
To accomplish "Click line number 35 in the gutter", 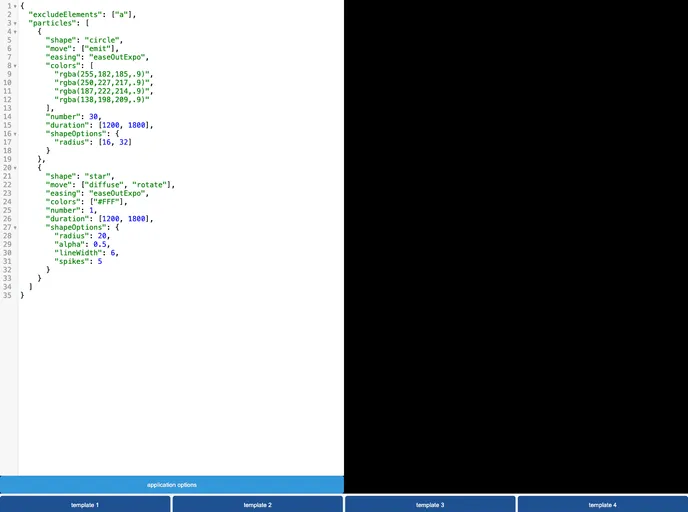I will click(x=7, y=295).
